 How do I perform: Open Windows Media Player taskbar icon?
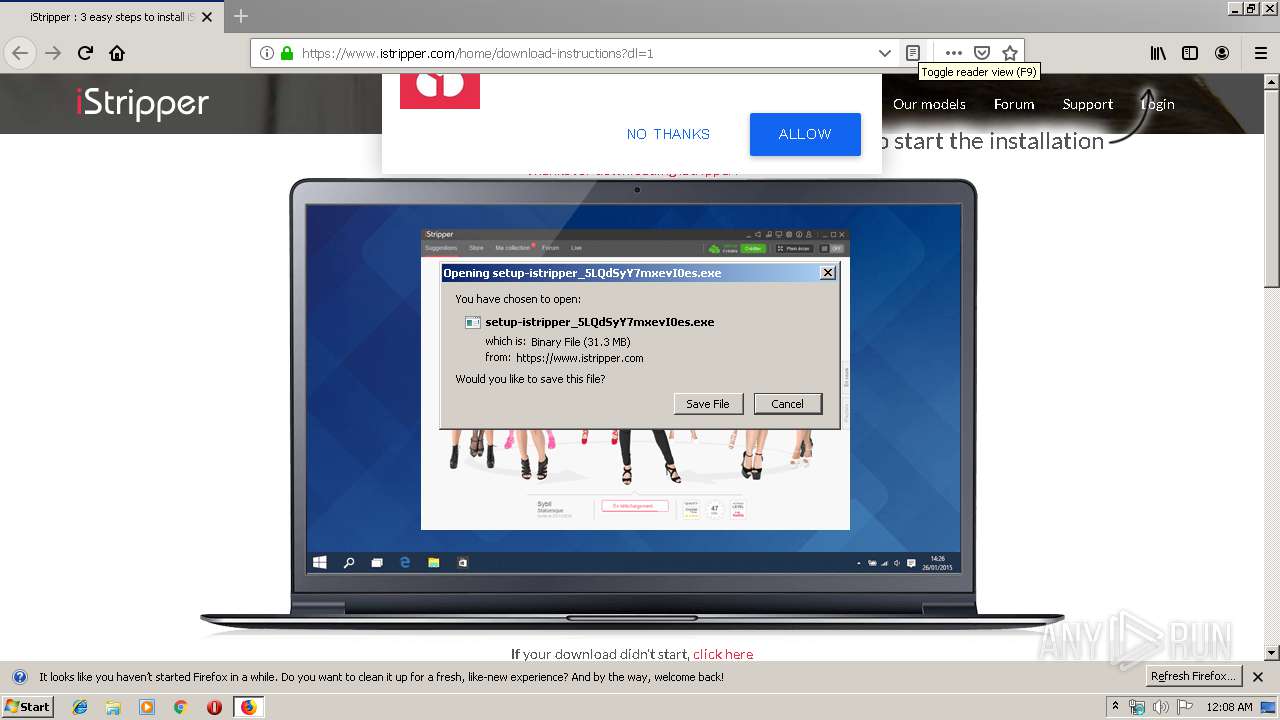147,706
